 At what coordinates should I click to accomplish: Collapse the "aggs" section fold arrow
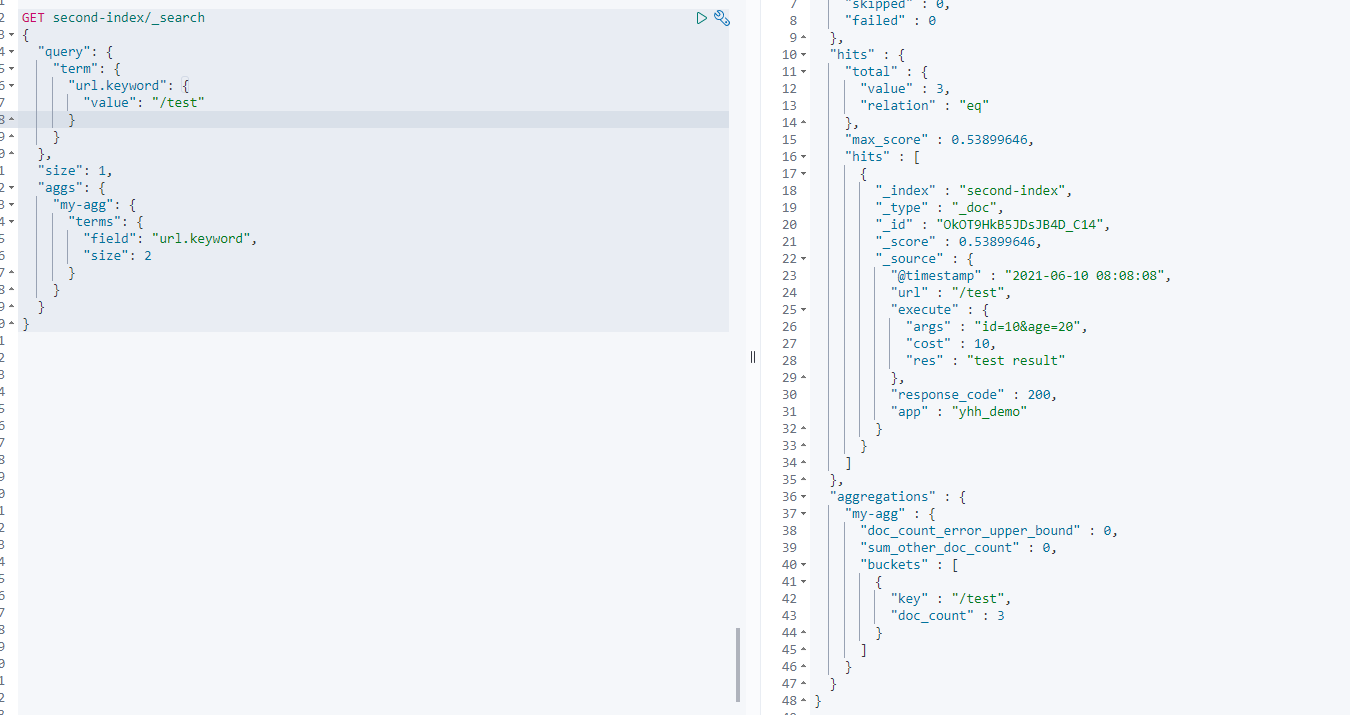11,187
